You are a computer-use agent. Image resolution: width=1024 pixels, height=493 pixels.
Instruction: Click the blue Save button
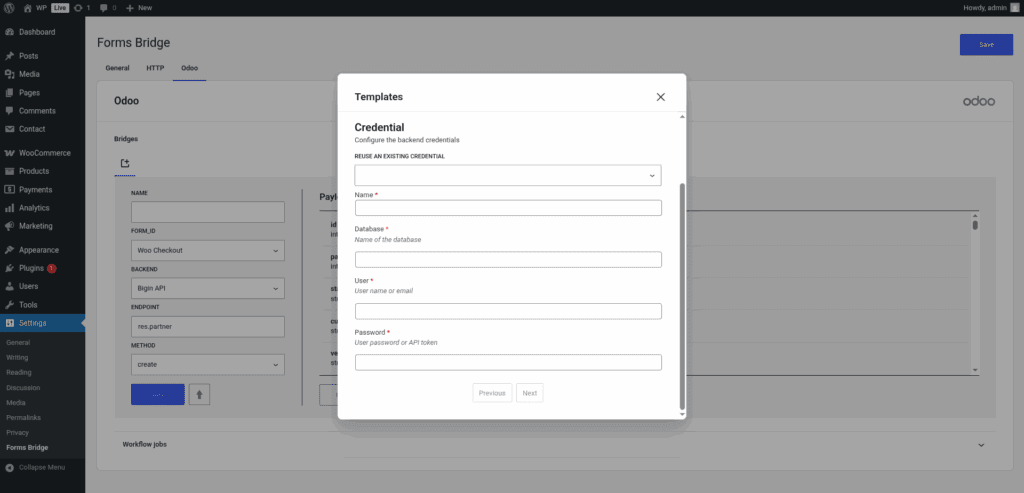(986, 44)
